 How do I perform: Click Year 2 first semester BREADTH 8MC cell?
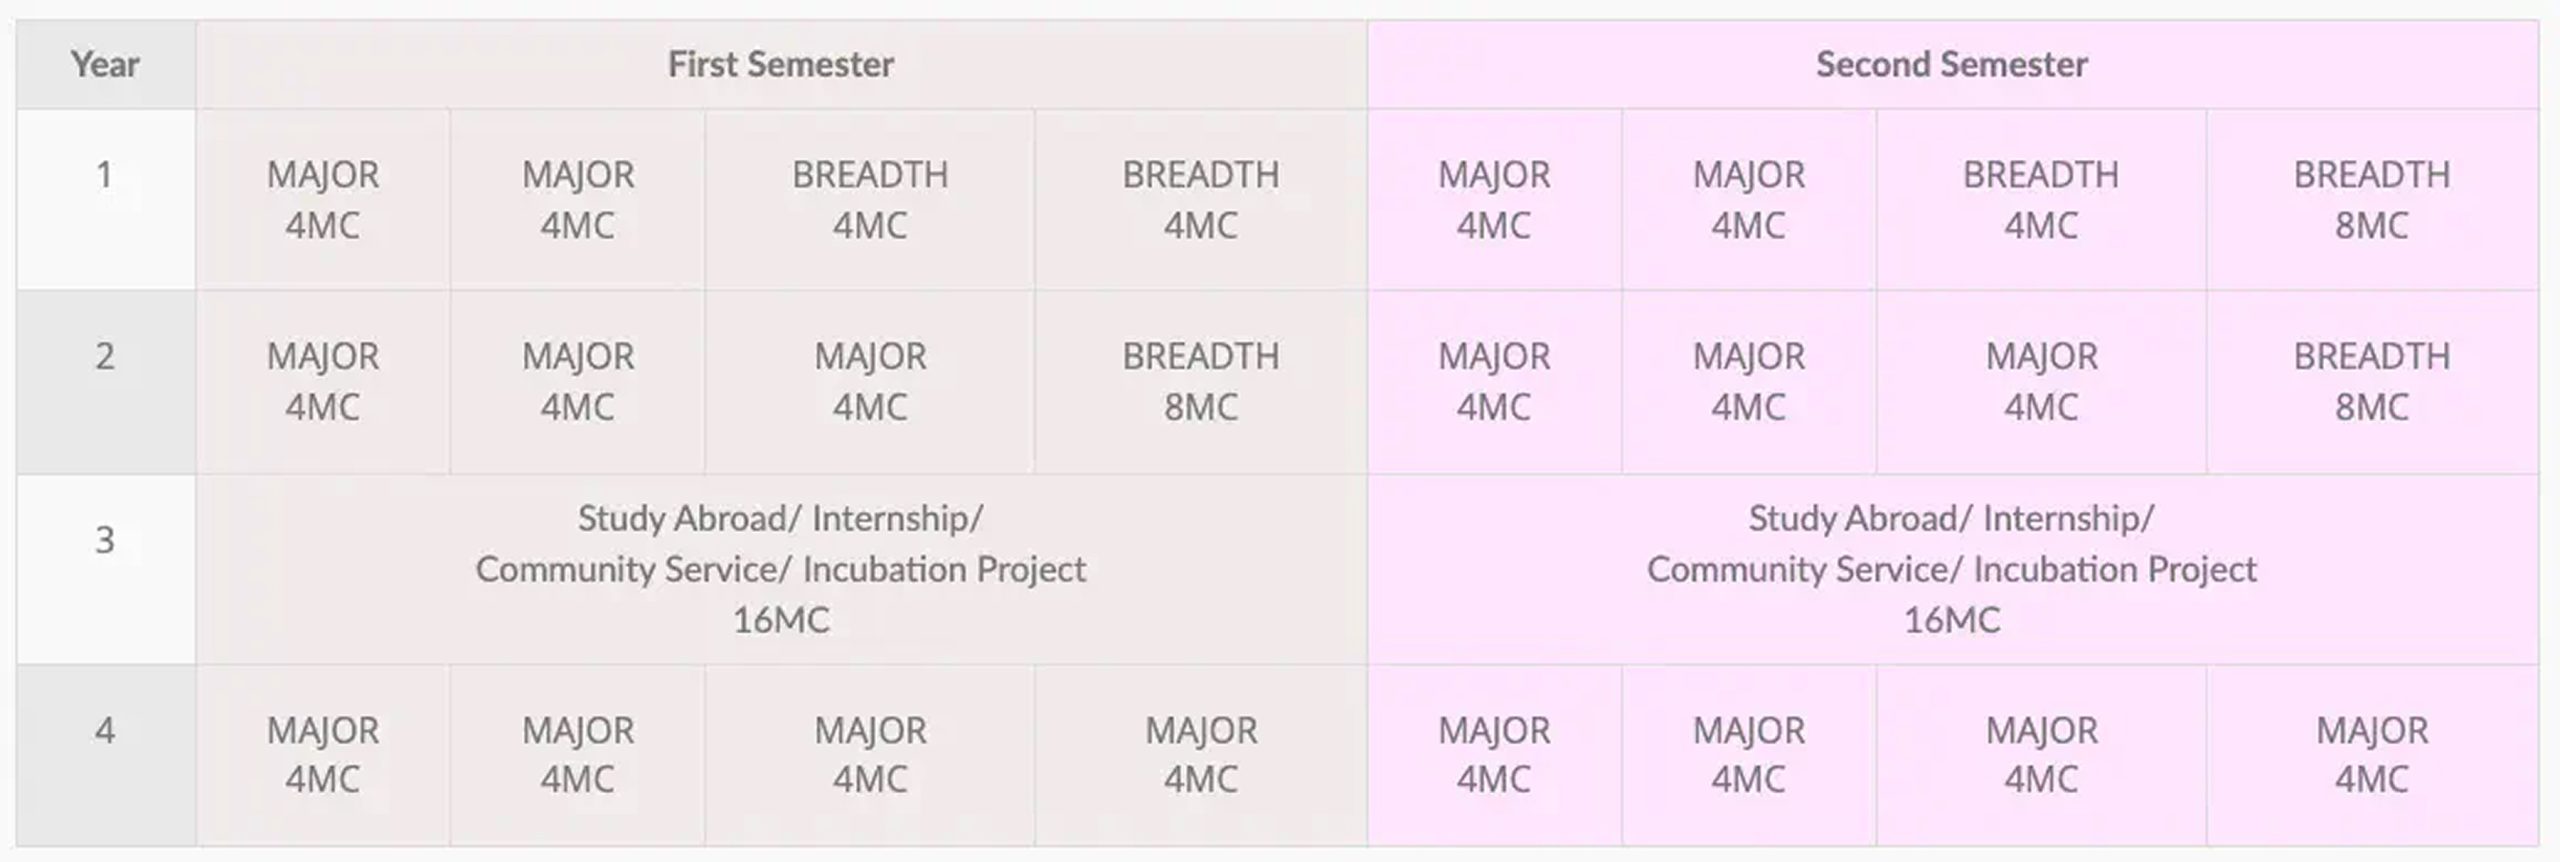click(x=1200, y=382)
